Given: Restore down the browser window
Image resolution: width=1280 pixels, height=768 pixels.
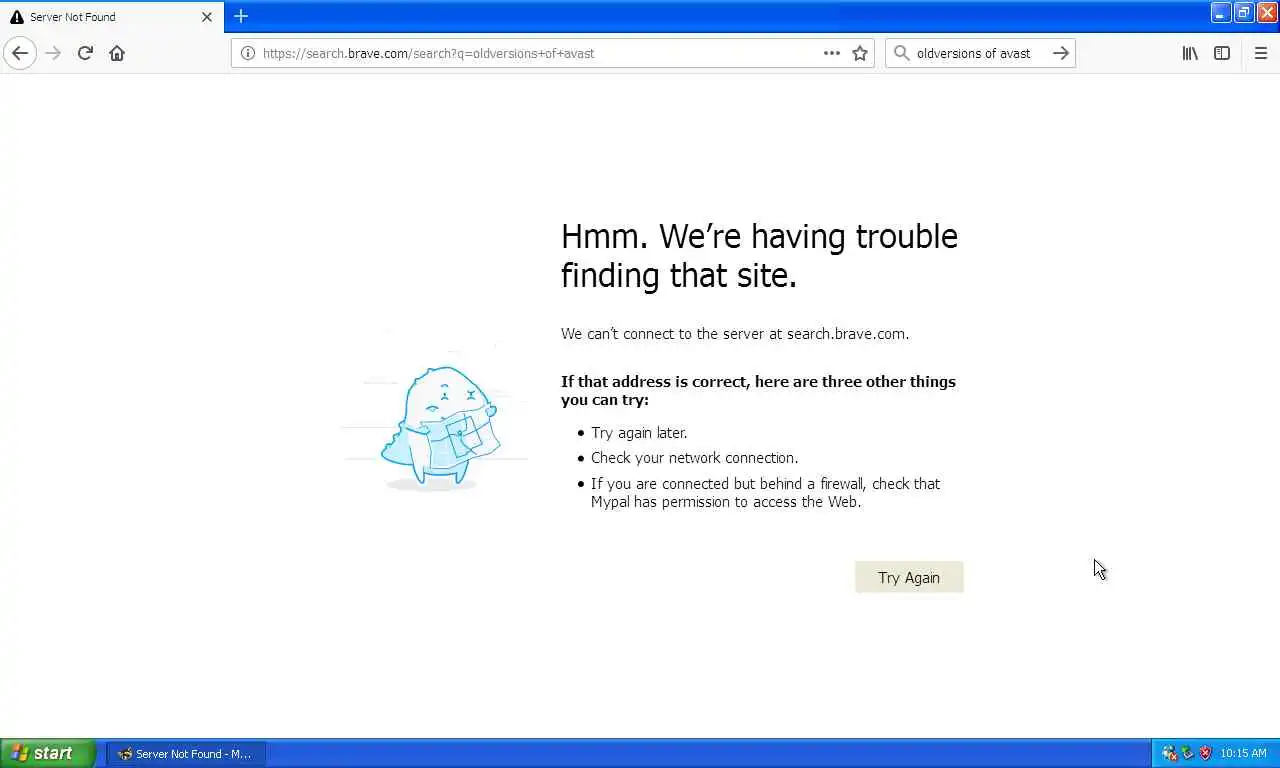Looking at the screenshot, I should click(1244, 12).
